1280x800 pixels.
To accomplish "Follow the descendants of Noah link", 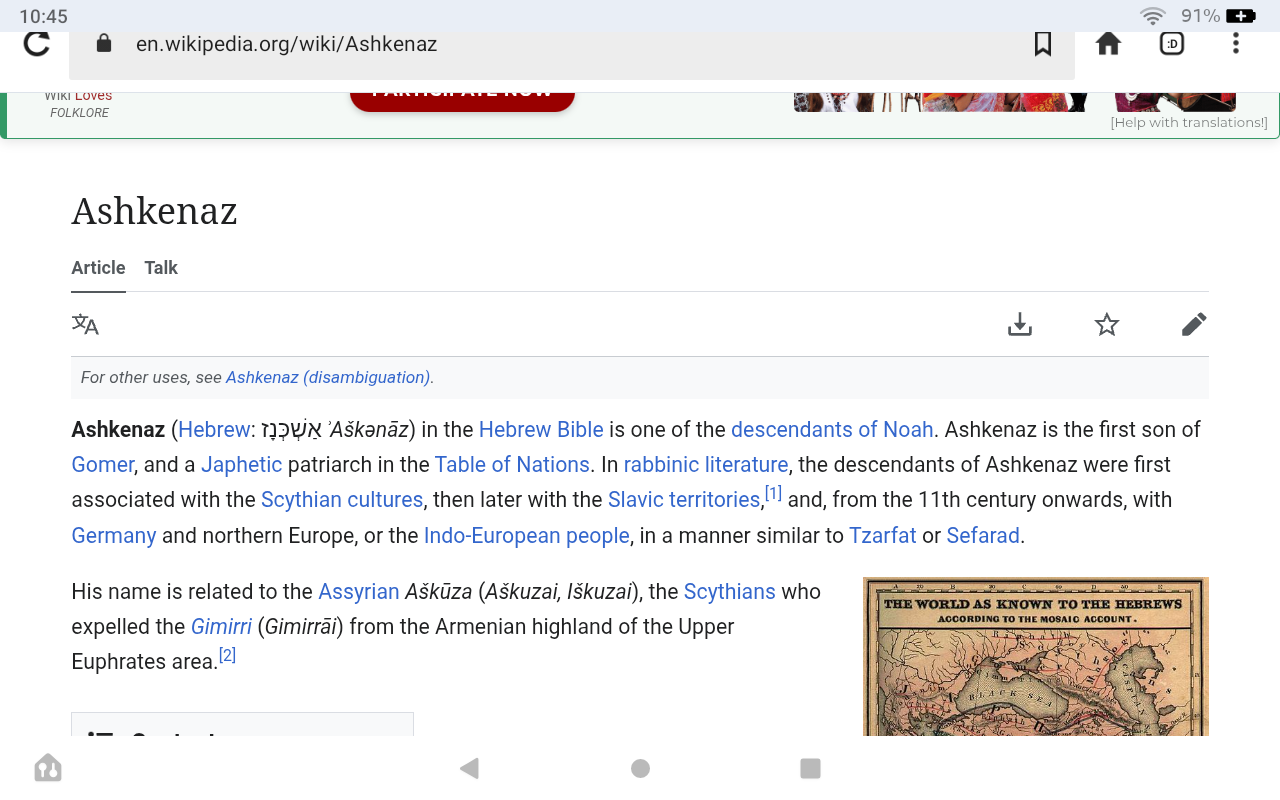I will [x=831, y=430].
